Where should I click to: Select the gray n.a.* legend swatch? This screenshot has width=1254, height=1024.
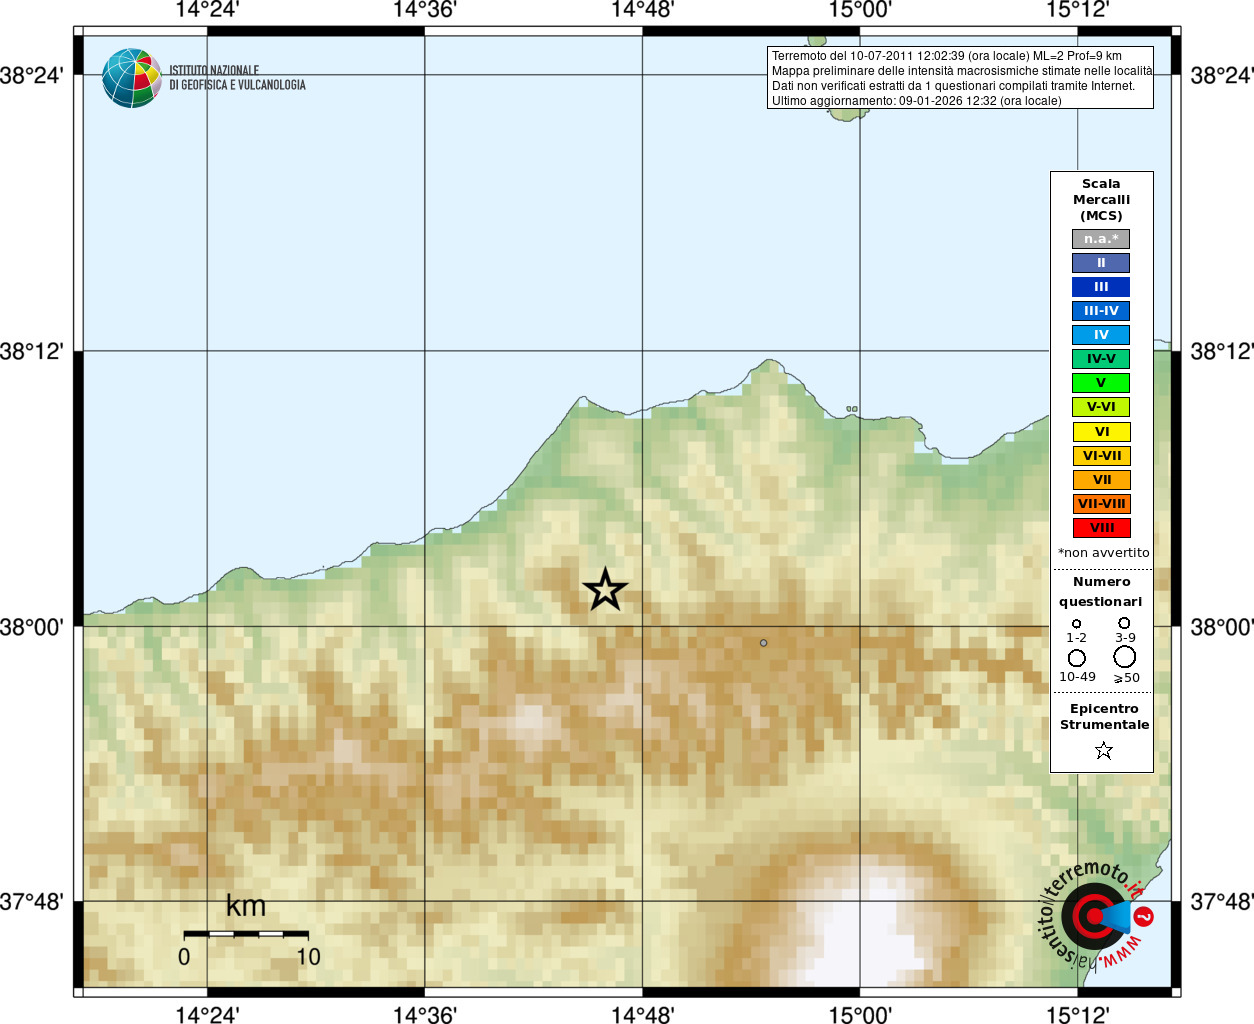[1101, 239]
